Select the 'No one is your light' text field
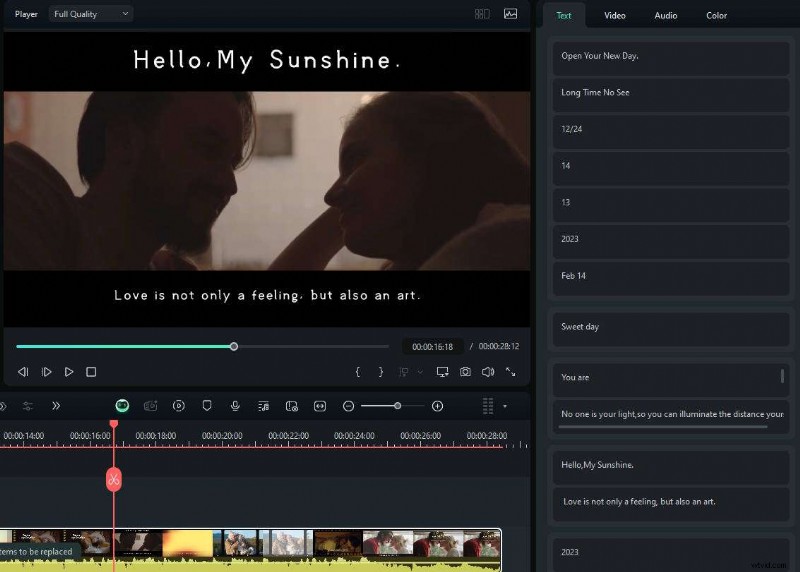Screen dimensions: 800x572 coord(671,417)
